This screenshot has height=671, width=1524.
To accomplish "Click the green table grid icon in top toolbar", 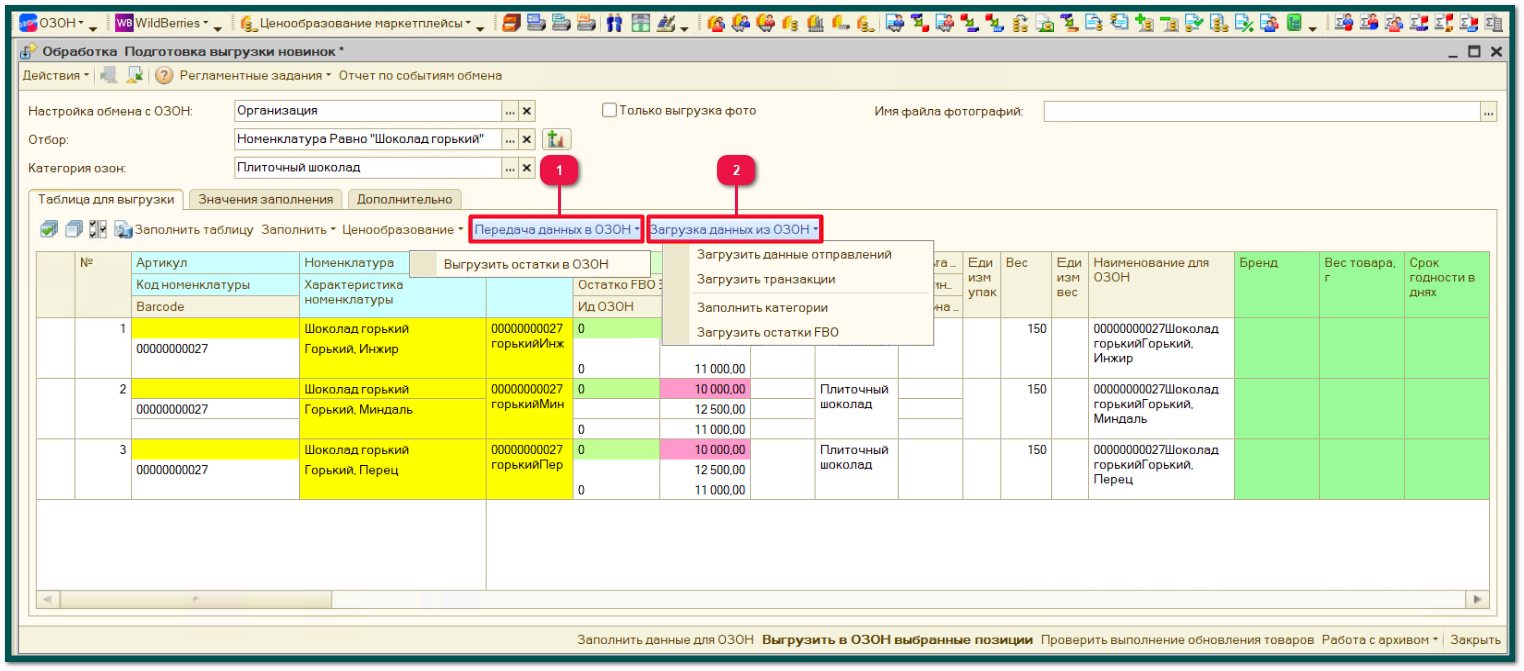I will [x=639, y=23].
